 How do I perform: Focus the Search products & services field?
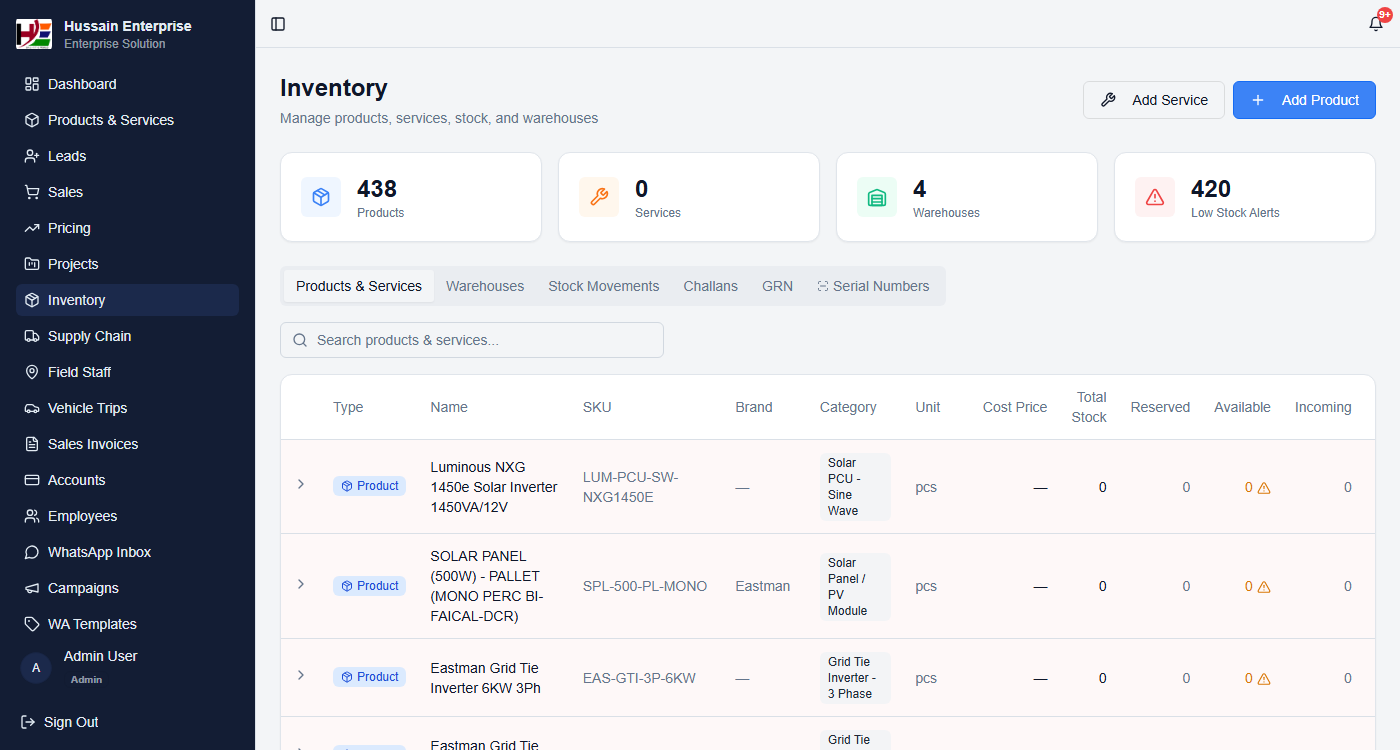tap(472, 340)
